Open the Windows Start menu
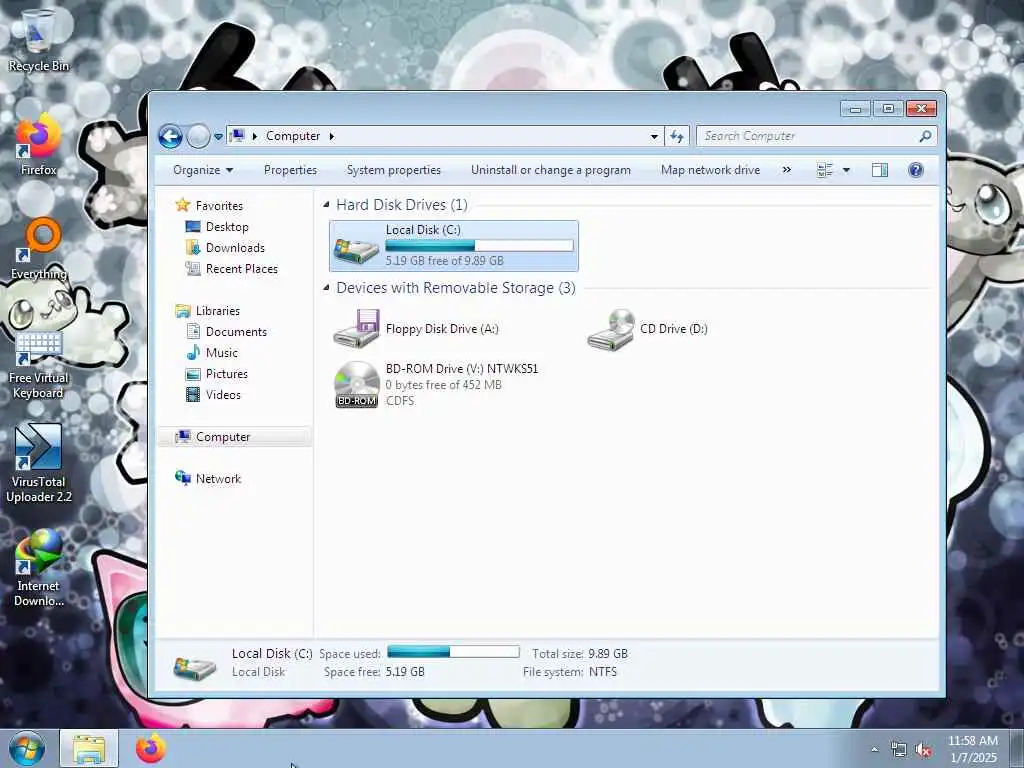This screenshot has height=768, width=1024. click(x=27, y=748)
